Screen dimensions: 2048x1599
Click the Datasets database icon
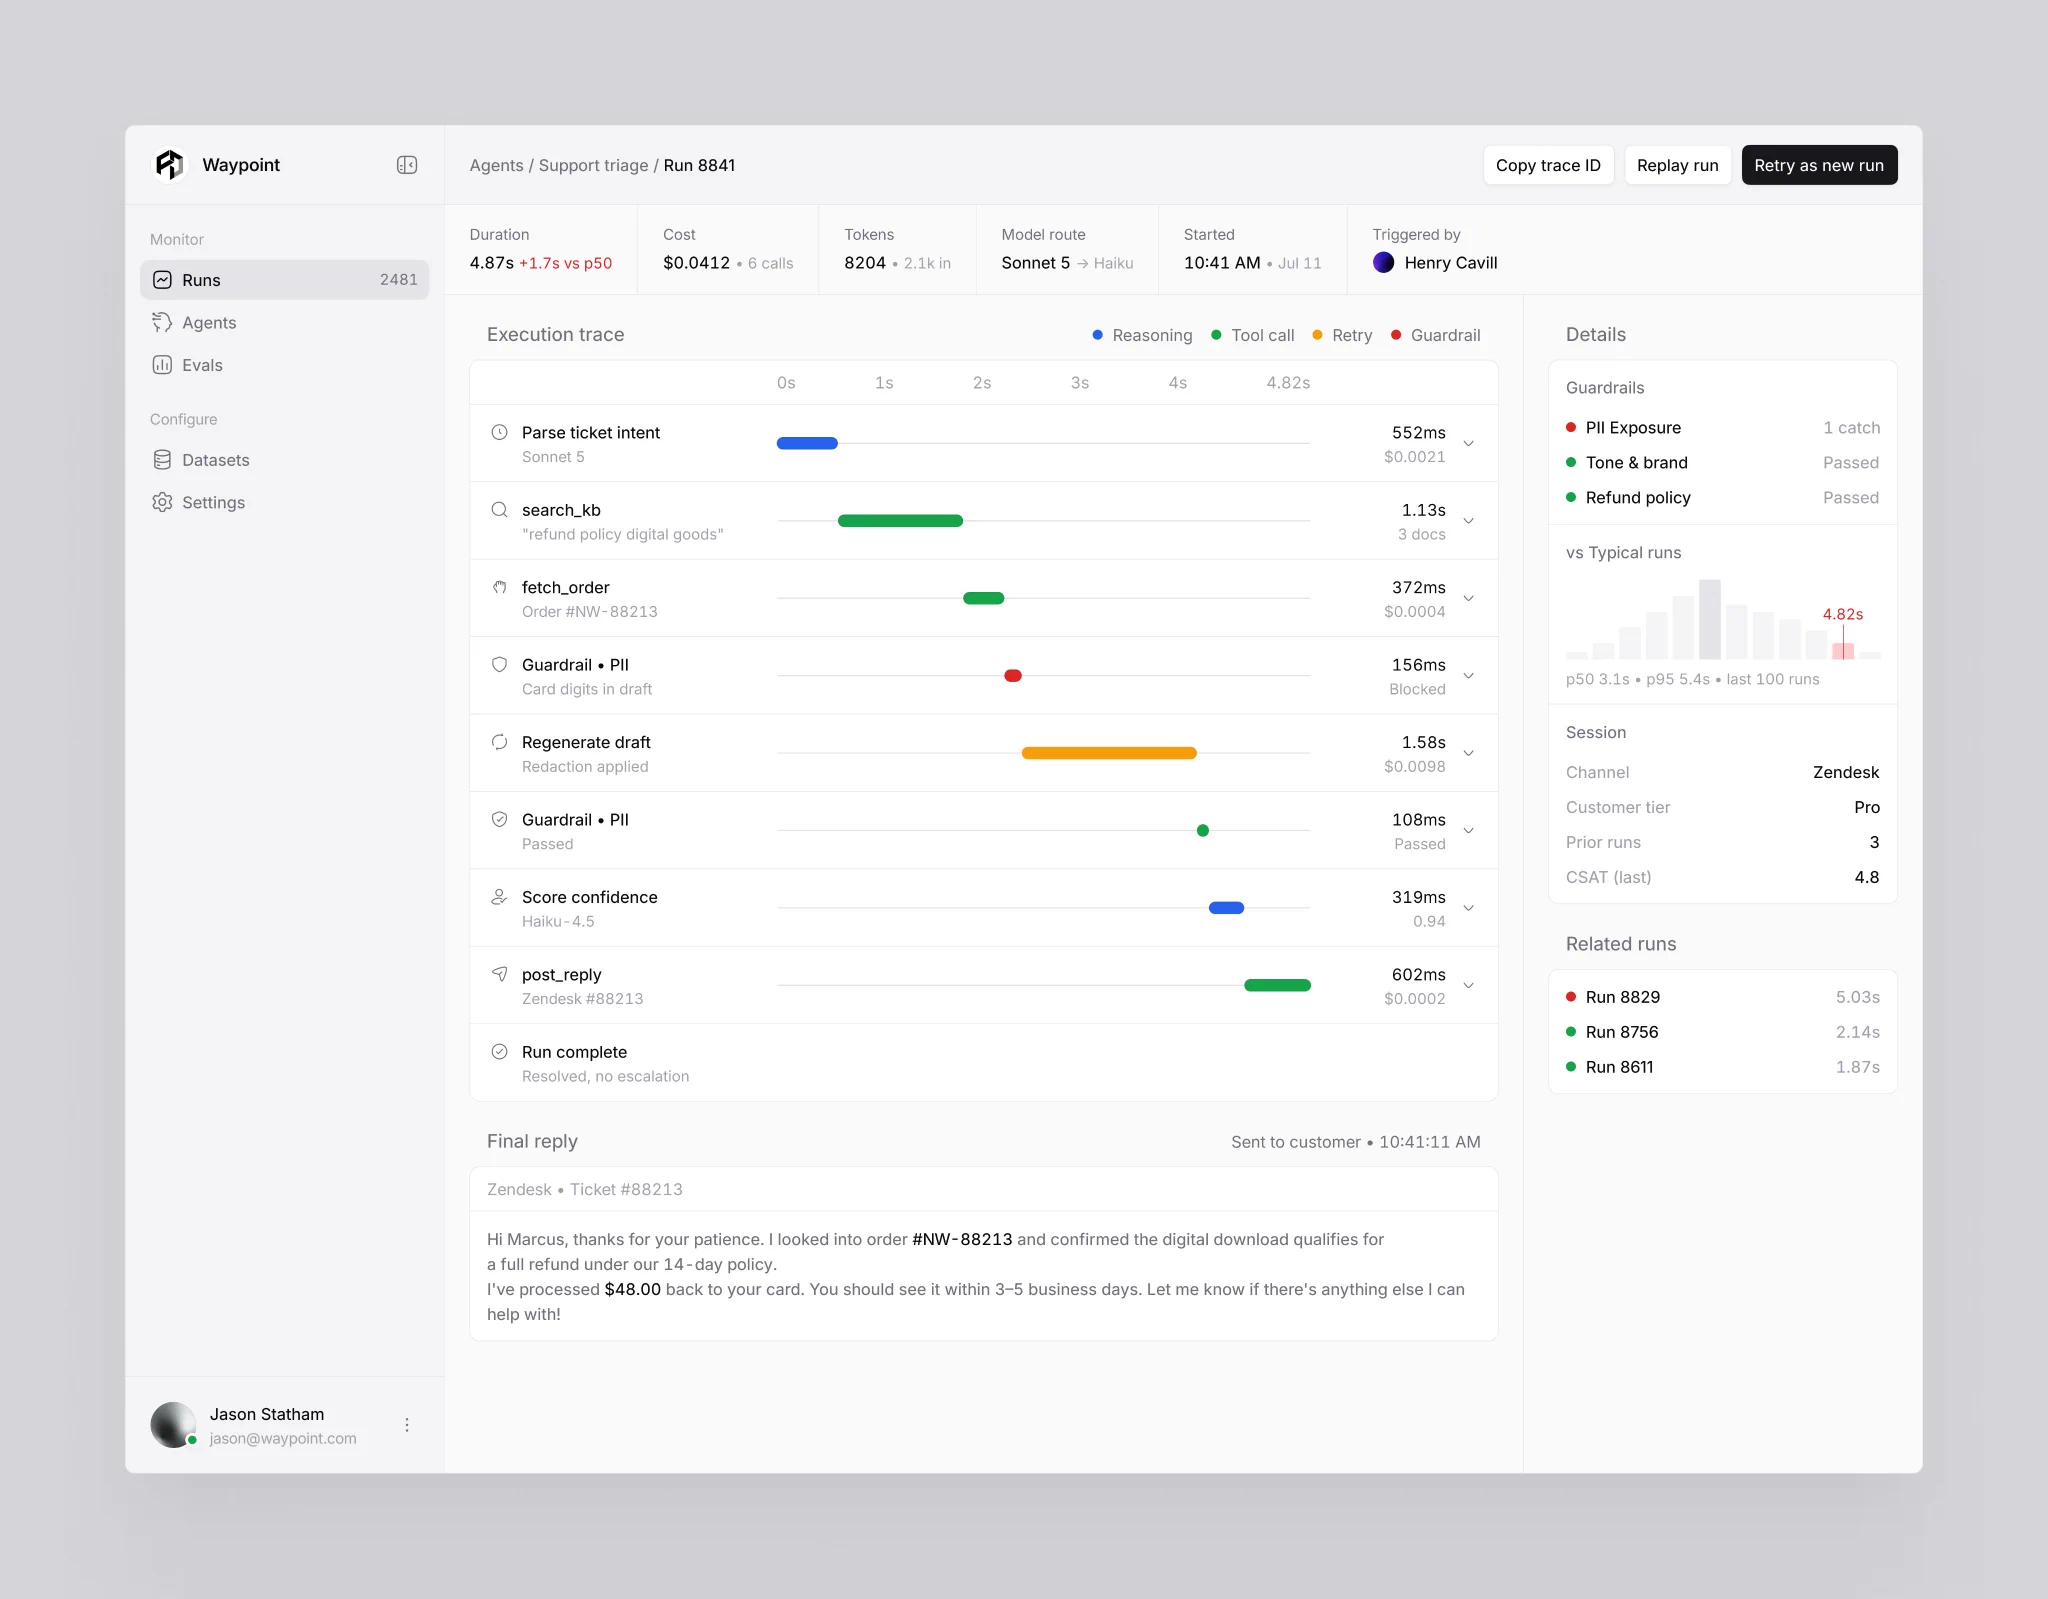point(162,460)
